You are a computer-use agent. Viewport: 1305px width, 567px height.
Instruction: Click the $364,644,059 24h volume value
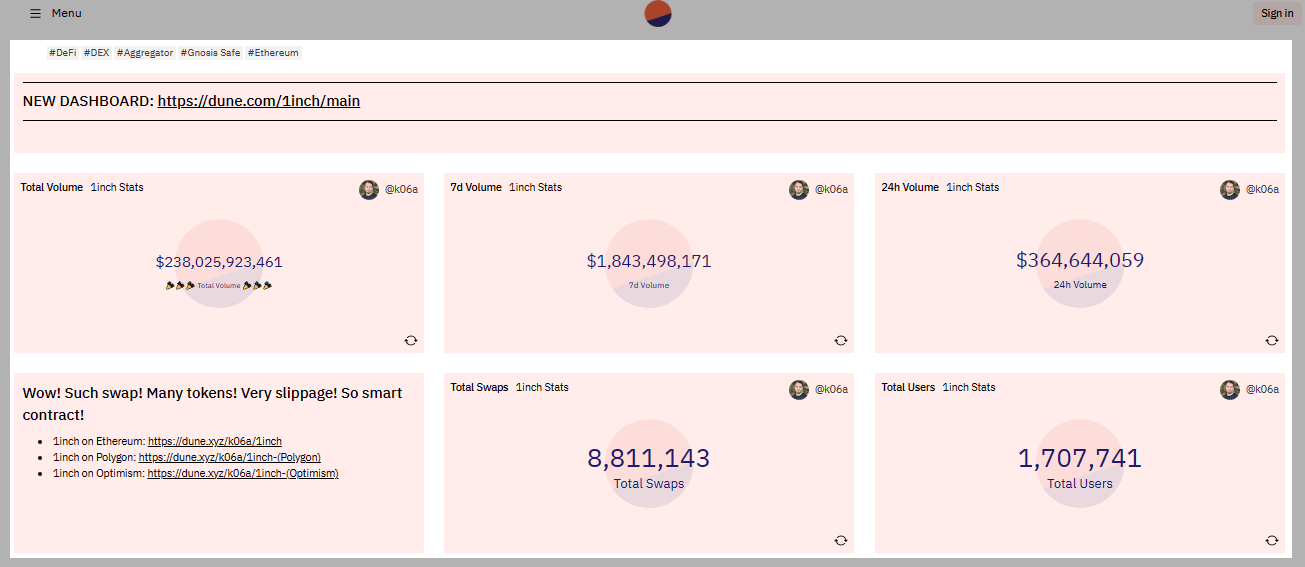click(1080, 260)
